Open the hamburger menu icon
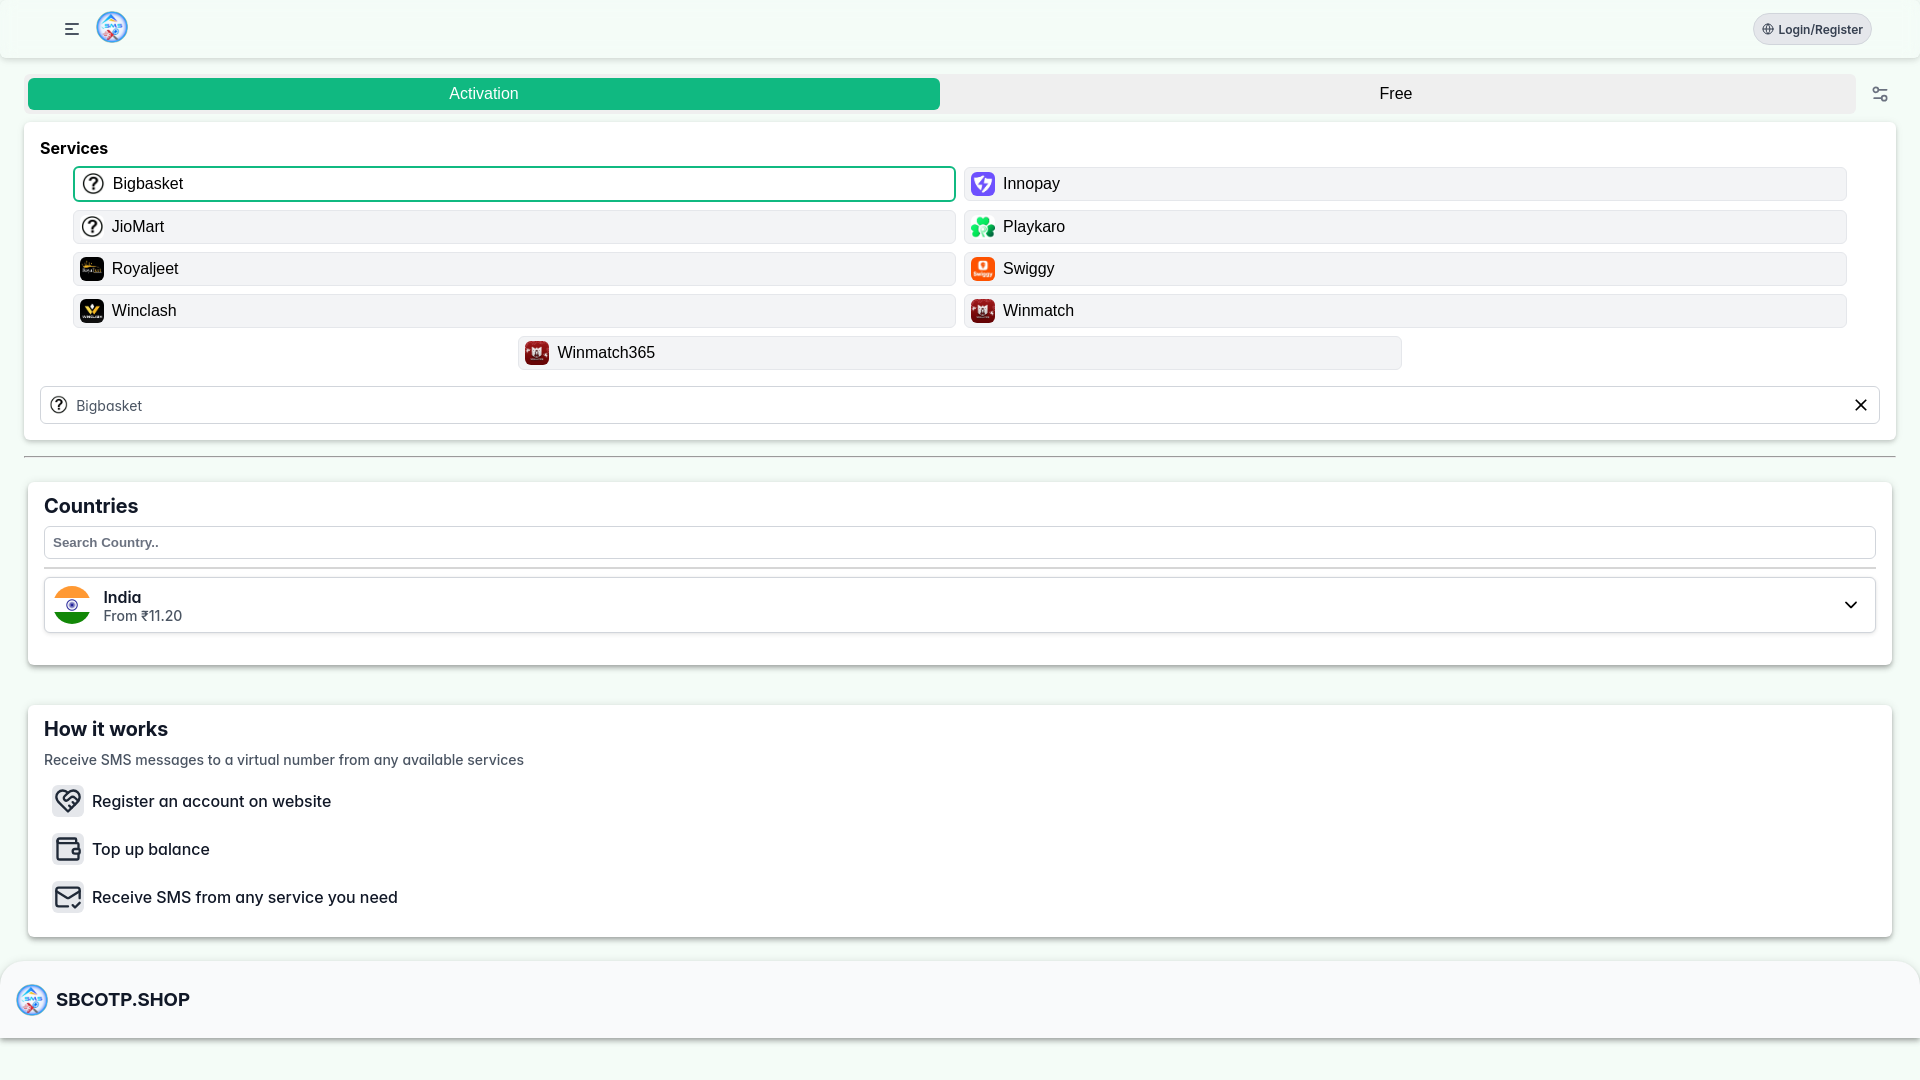Viewport: 1920px width, 1080px height. [72, 29]
